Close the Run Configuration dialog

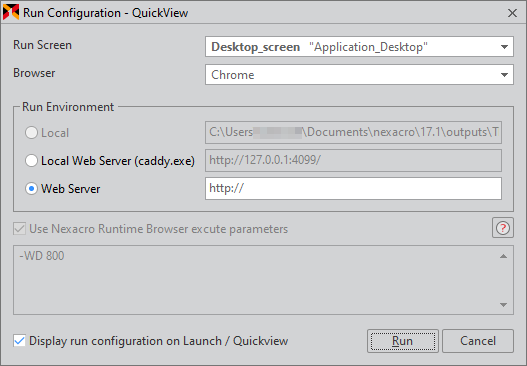[512, 13]
